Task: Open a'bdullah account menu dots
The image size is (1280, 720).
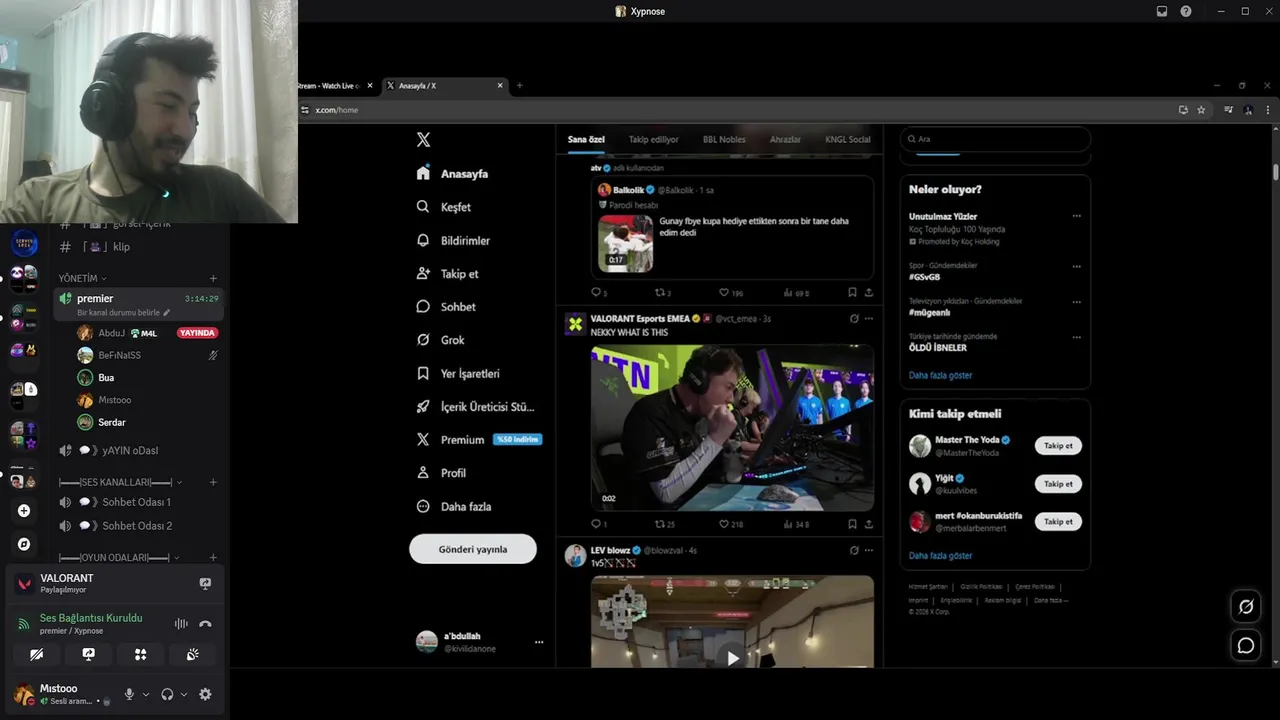Action: pyautogui.click(x=539, y=642)
